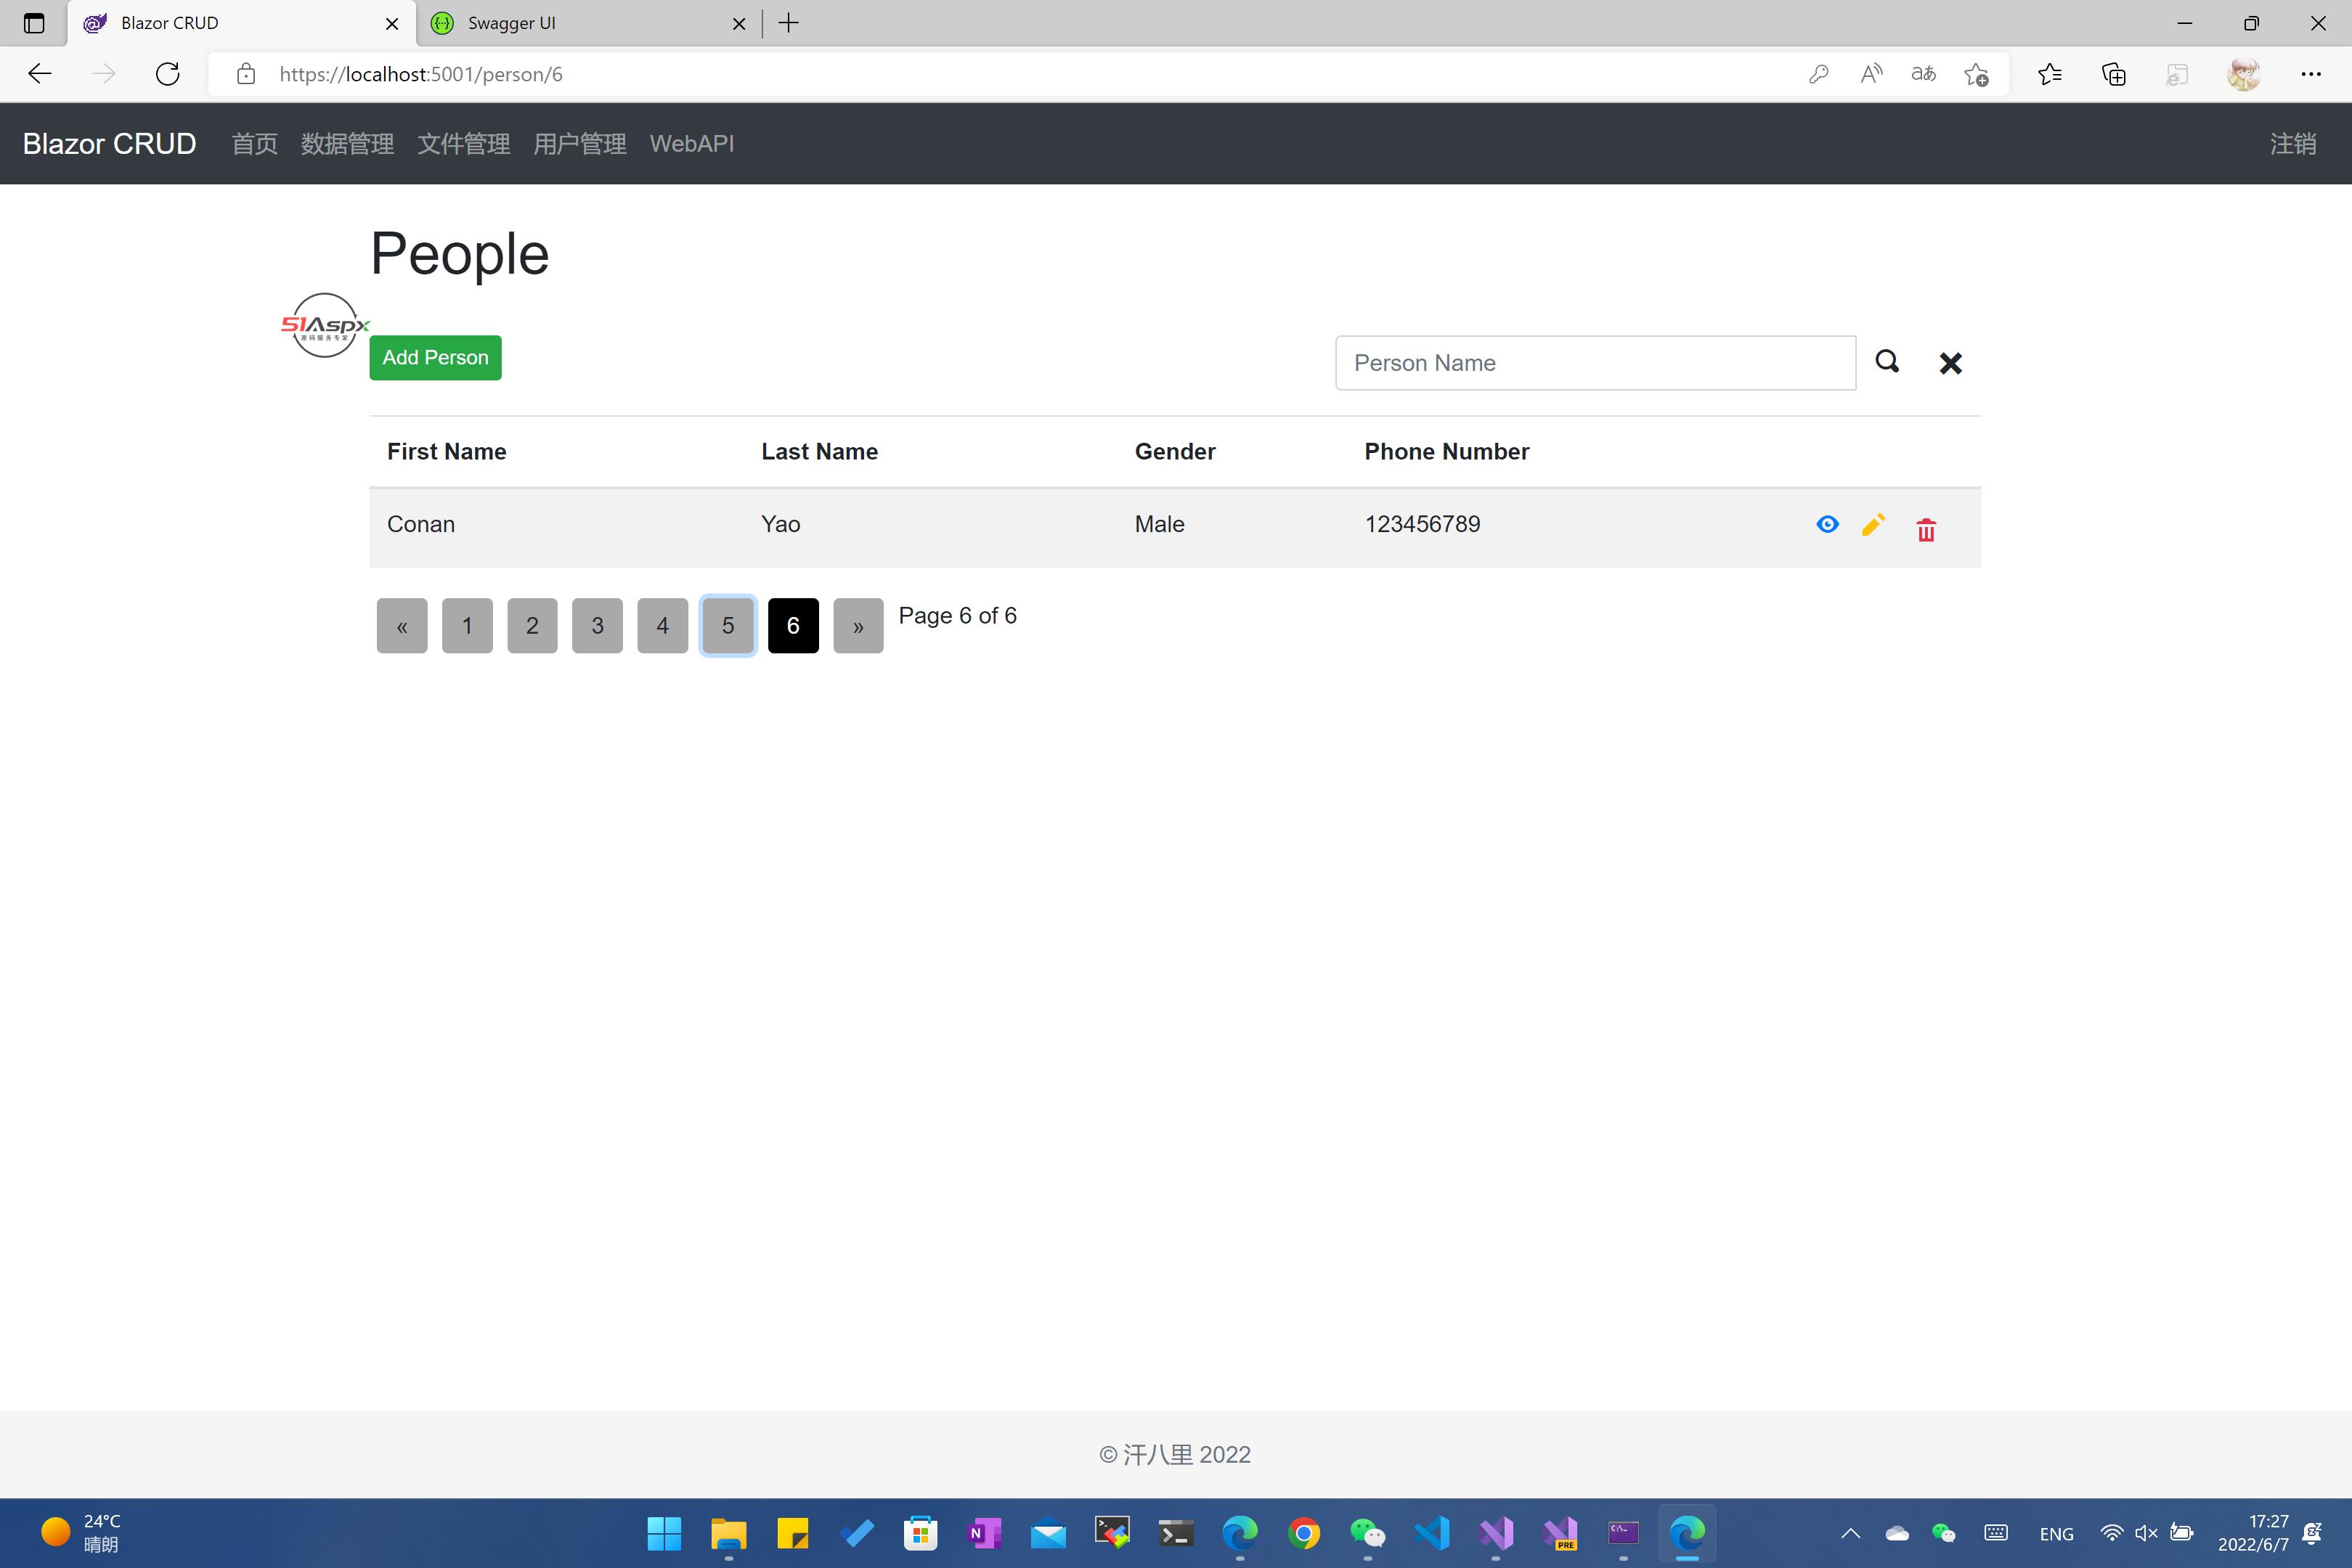Viewport: 2352px width, 1568px height.
Task: Click next page » button
Action: (858, 626)
